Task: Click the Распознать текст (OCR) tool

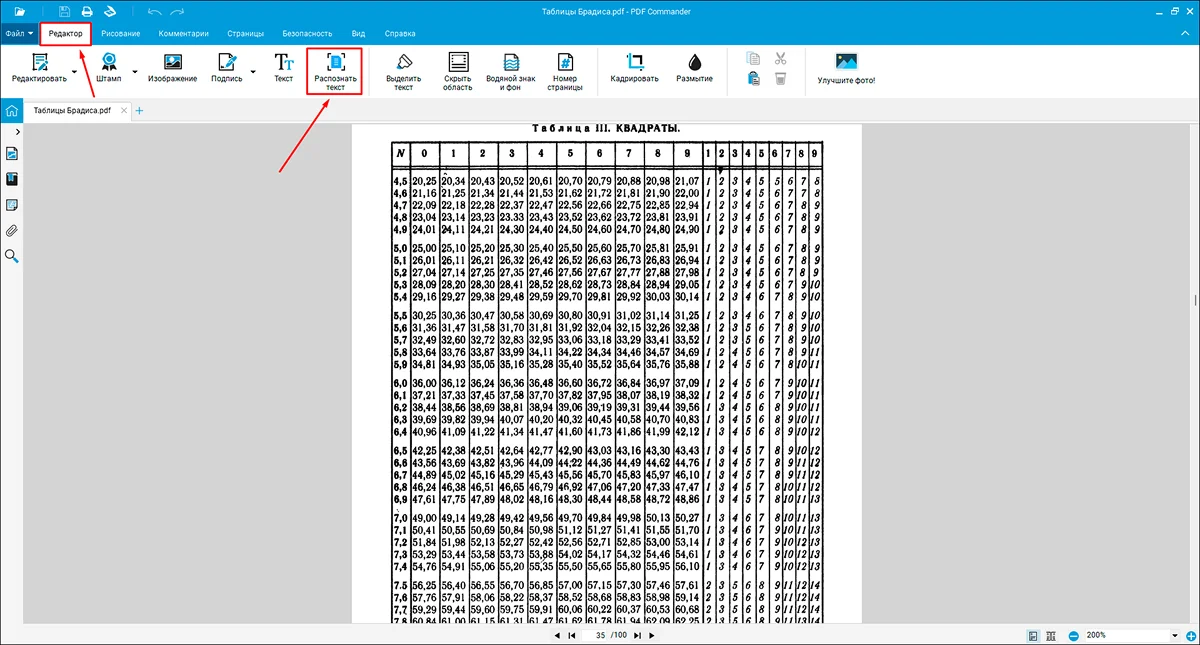Action: click(x=336, y=70)
